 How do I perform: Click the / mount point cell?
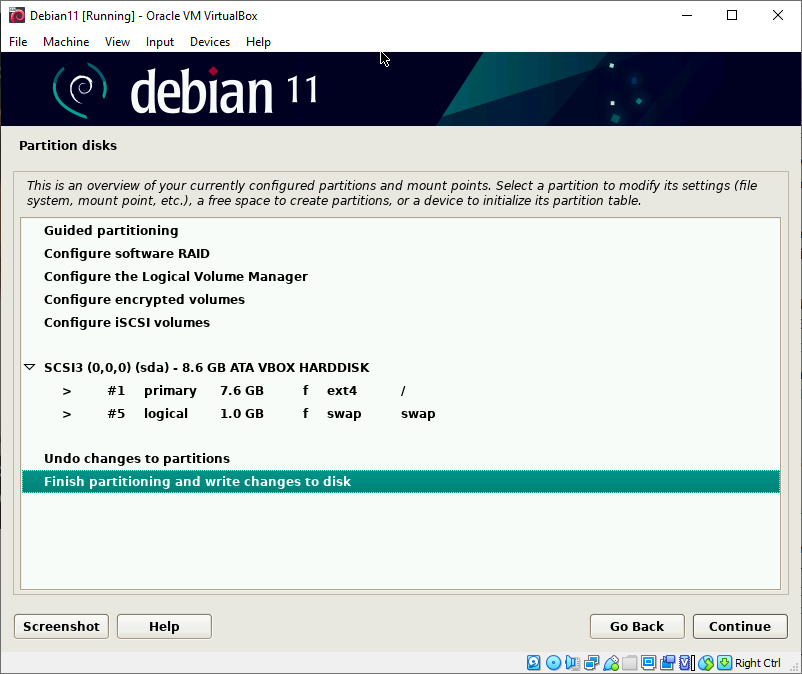click(x=403, y=391)
